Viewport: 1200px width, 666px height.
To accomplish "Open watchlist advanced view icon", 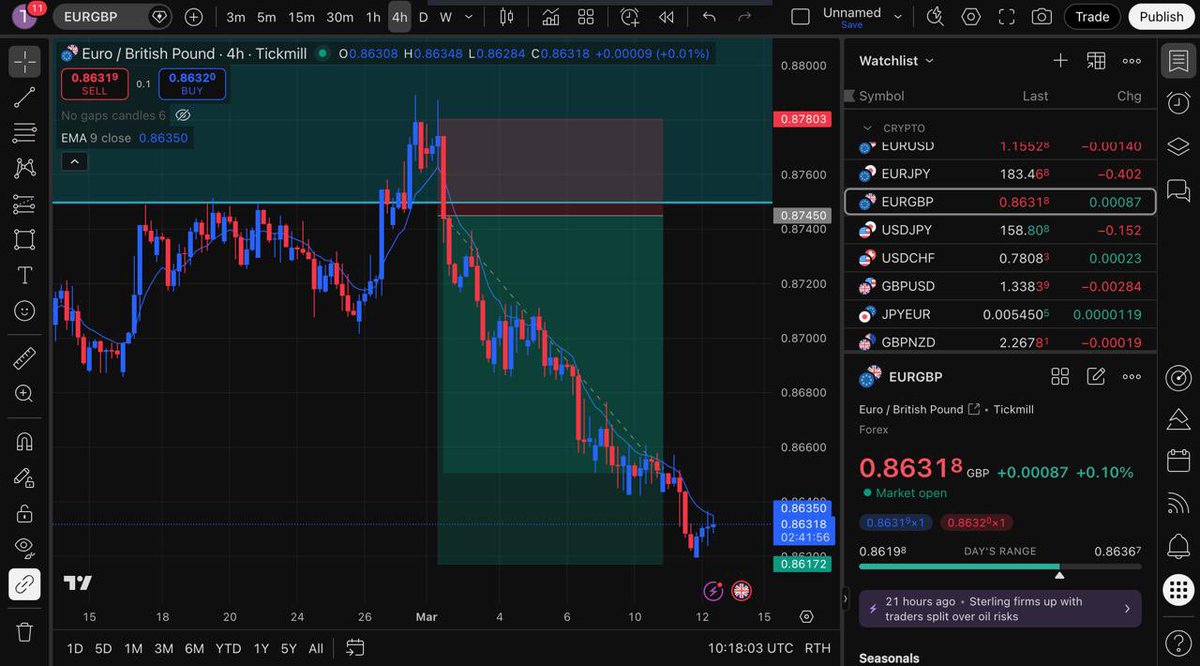I will 1096,61.
